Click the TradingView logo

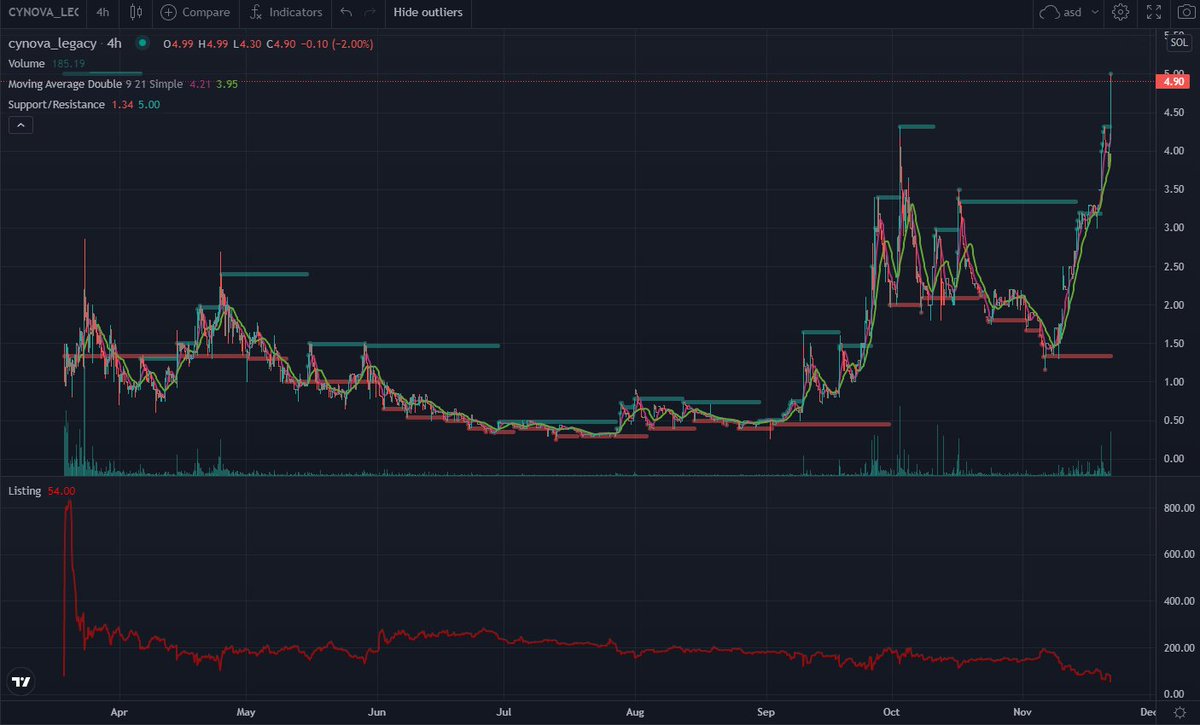point(19,682)
